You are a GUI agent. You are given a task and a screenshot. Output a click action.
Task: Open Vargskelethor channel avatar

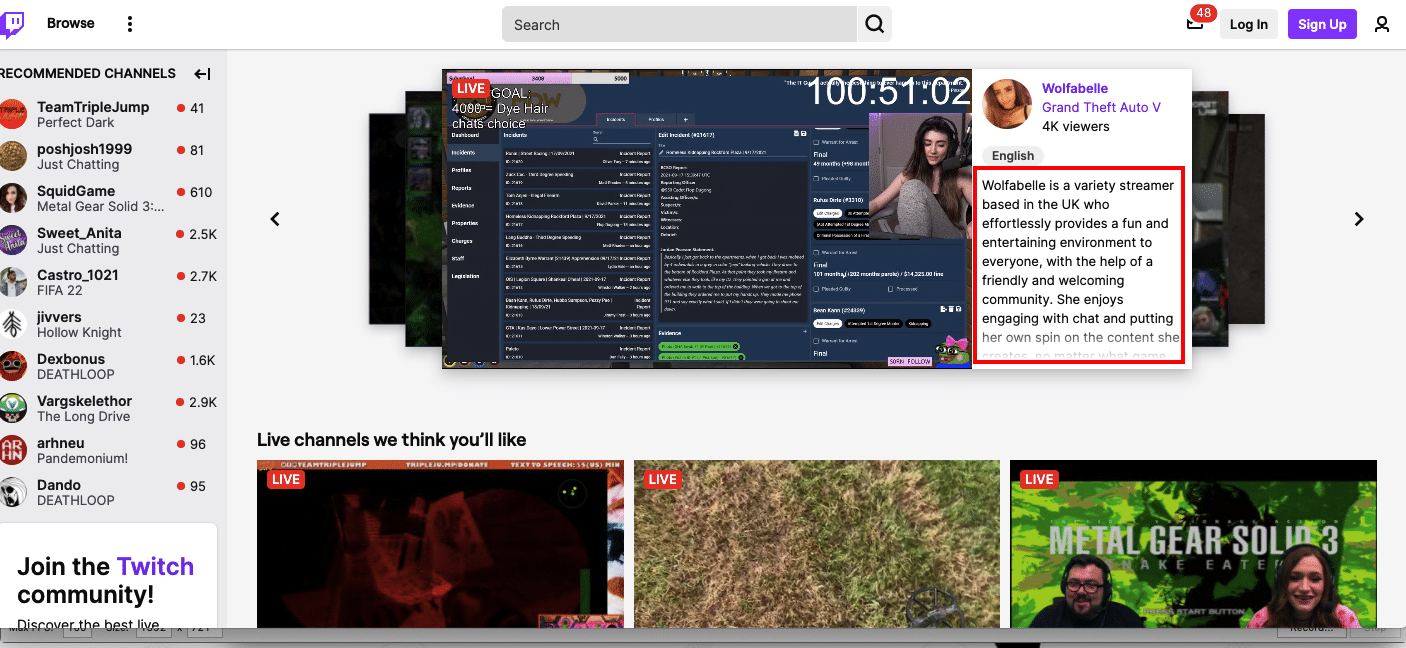tap(13, 408)
